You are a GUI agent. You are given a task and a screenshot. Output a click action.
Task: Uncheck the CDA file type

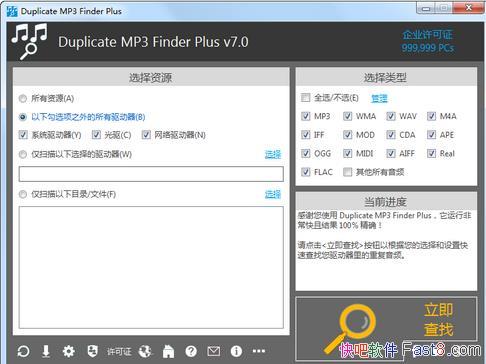[x=391, y=135]
